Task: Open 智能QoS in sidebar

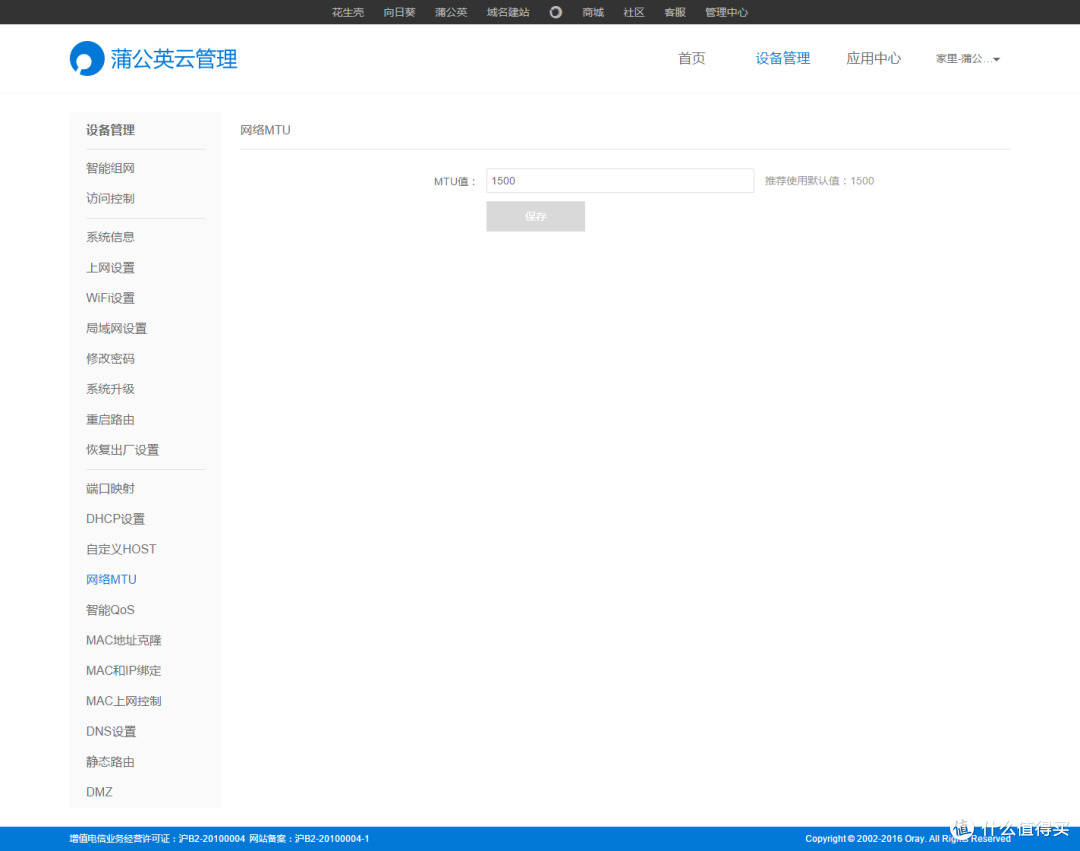Action: pos(110,610)
